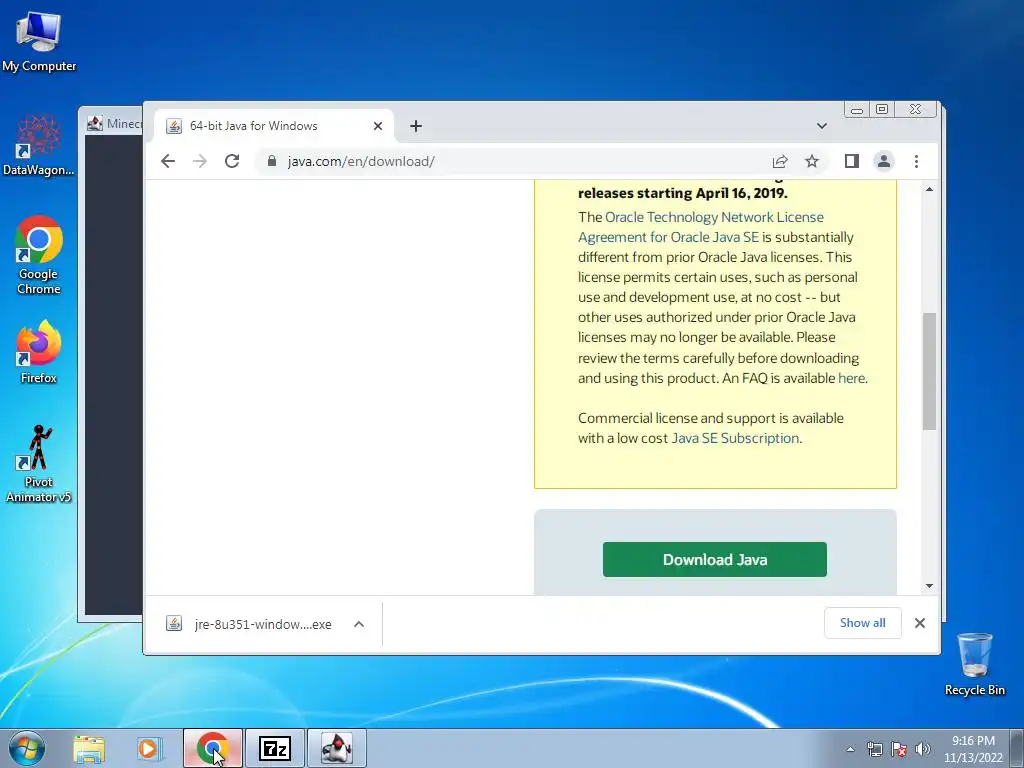Show hidden system tray icons
The image size is (1024, 768).
click(850, 749)
